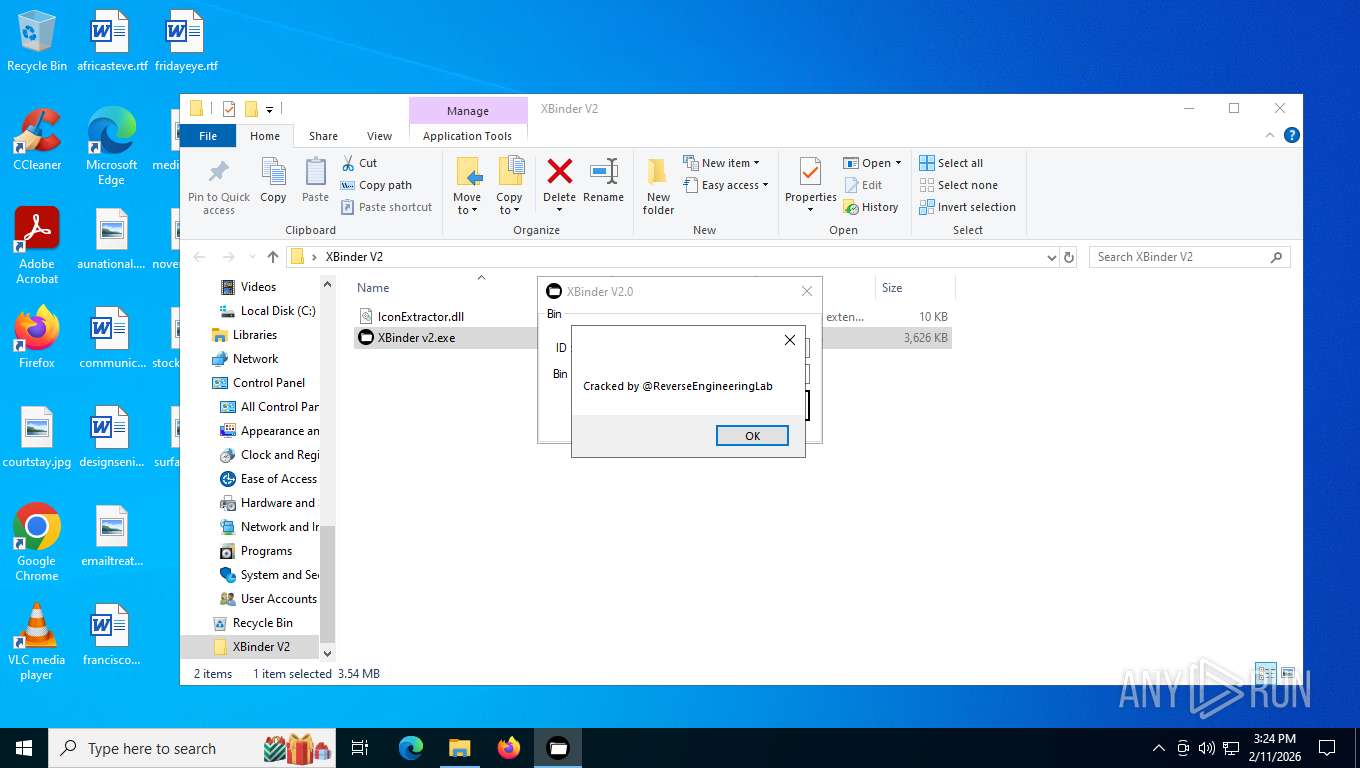Image resolution: width=1360 pixels, height=768 pixels.
Task: Select XBinder V2 folder in tree
Action: [261, 647]
